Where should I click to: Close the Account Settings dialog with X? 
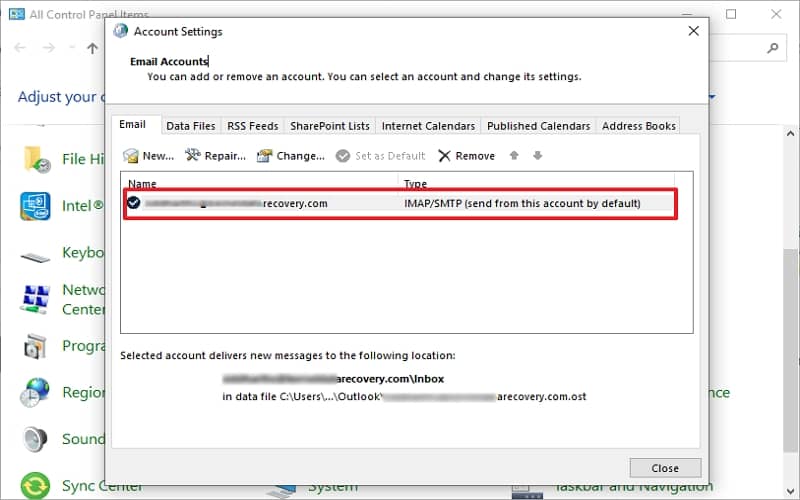click(x=693, y=31)
